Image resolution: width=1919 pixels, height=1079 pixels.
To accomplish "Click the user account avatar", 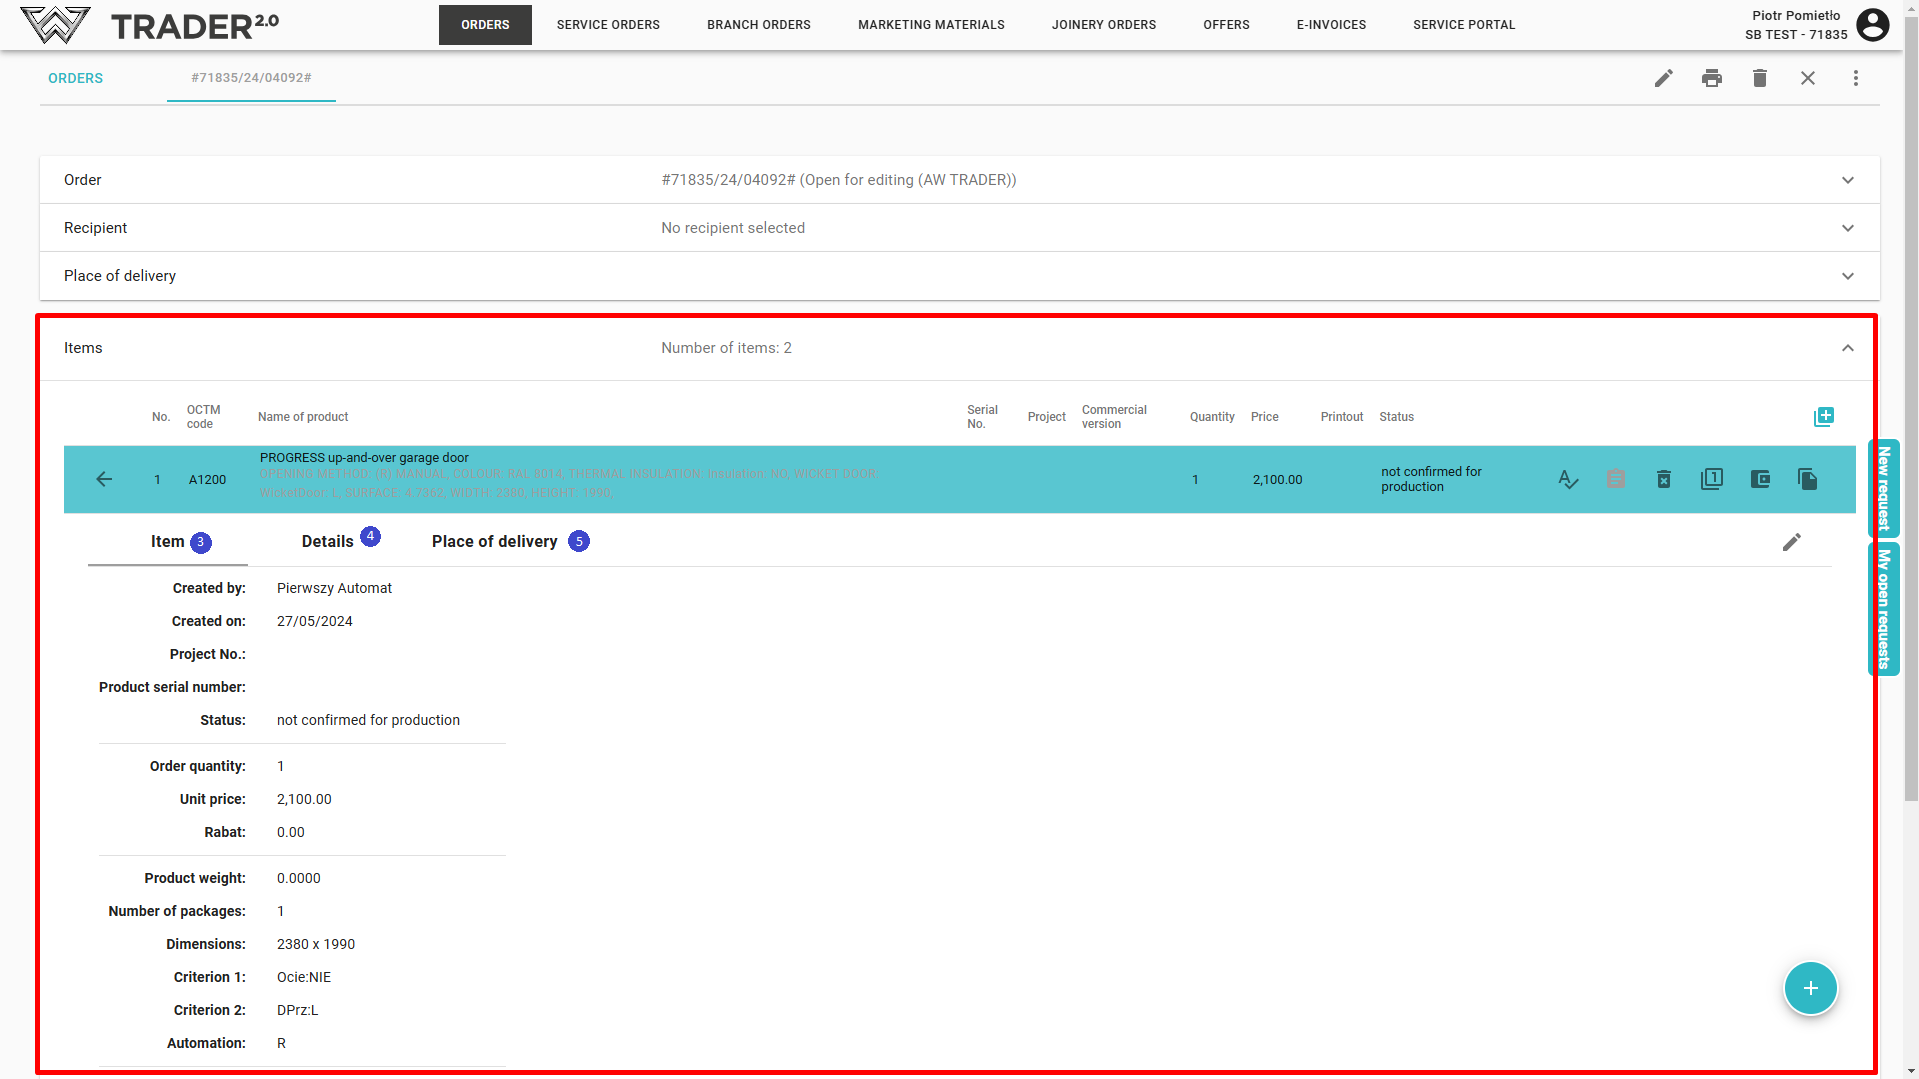I will coord(1873,25).
